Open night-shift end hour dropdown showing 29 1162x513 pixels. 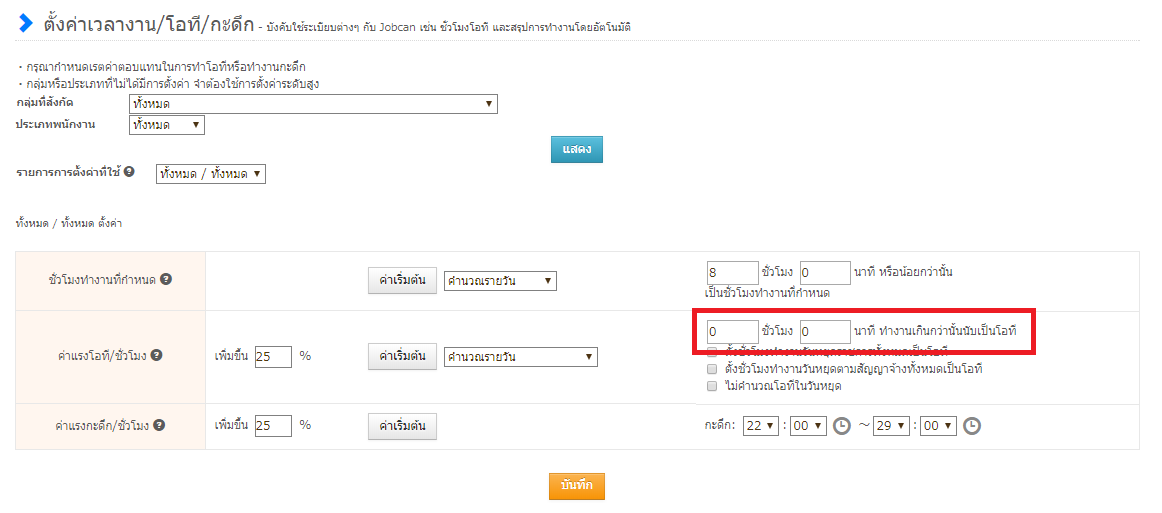[x=892, y=426]
